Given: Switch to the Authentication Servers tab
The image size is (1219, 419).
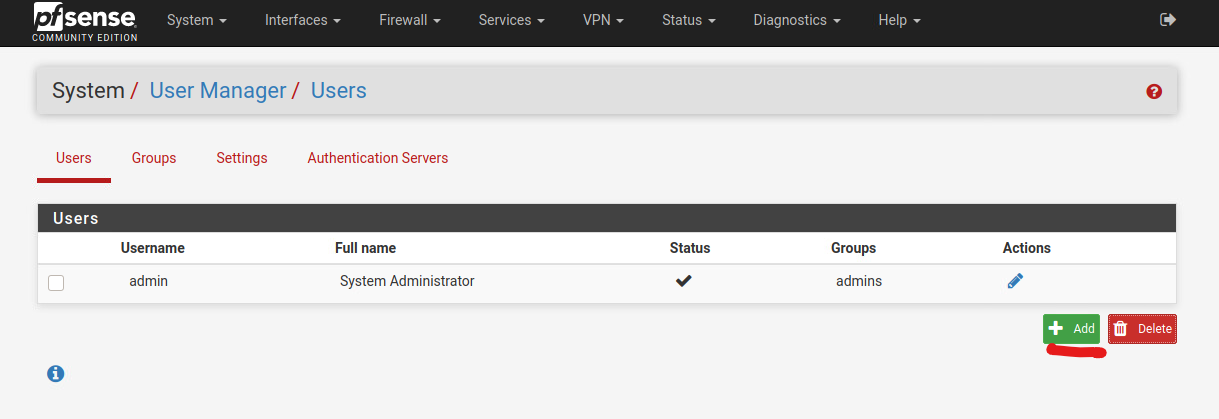Looking at the screenshot, I should coord(378,158).
